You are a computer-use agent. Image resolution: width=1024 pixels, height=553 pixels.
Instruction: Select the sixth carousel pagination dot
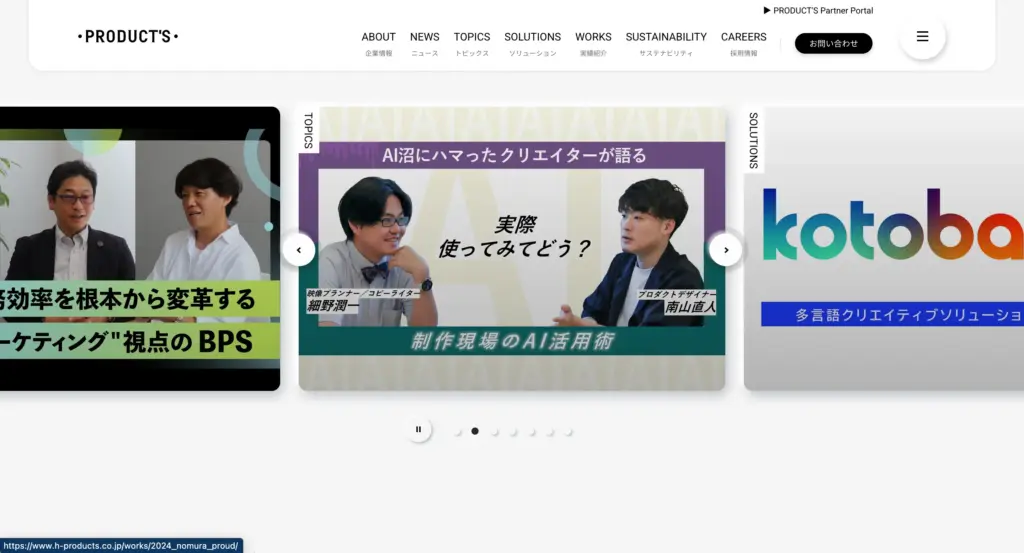coord(551,432)
